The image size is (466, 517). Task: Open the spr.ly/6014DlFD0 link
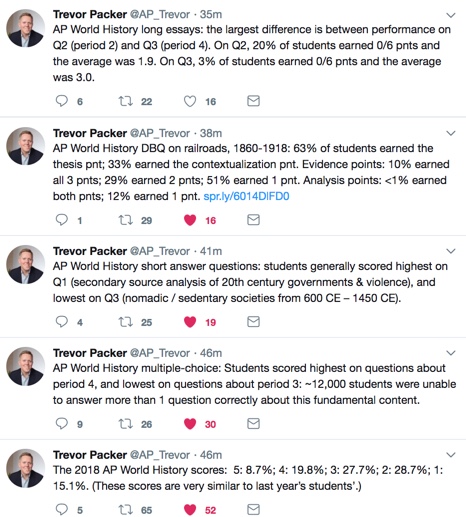click(246, 196)
